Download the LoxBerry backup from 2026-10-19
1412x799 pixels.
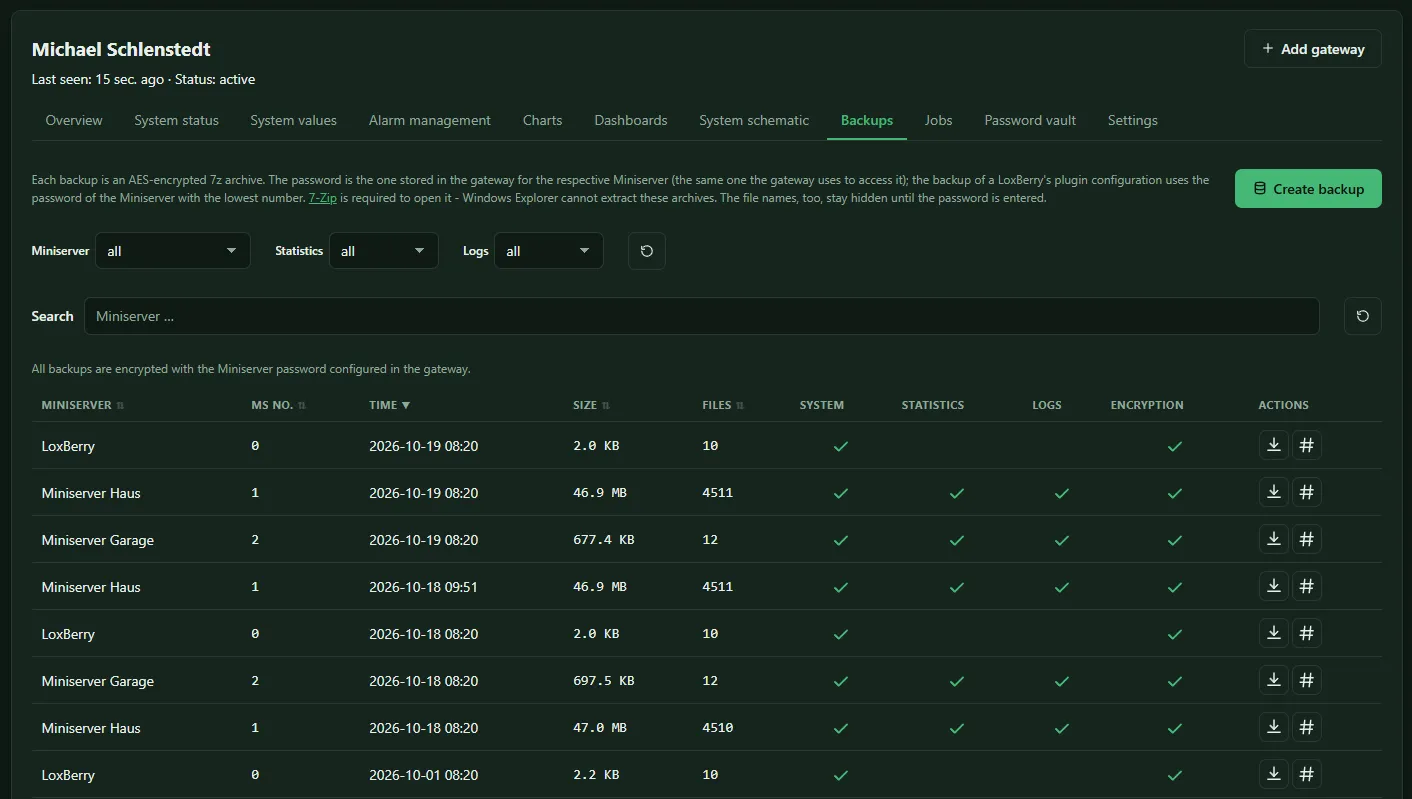coord(1274,445)
